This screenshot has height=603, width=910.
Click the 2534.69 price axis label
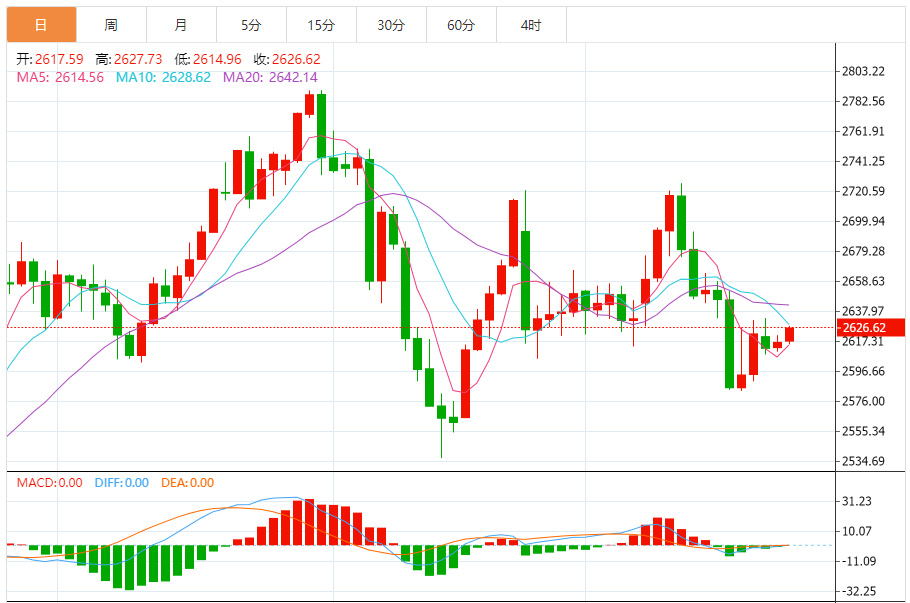(864, 461)
